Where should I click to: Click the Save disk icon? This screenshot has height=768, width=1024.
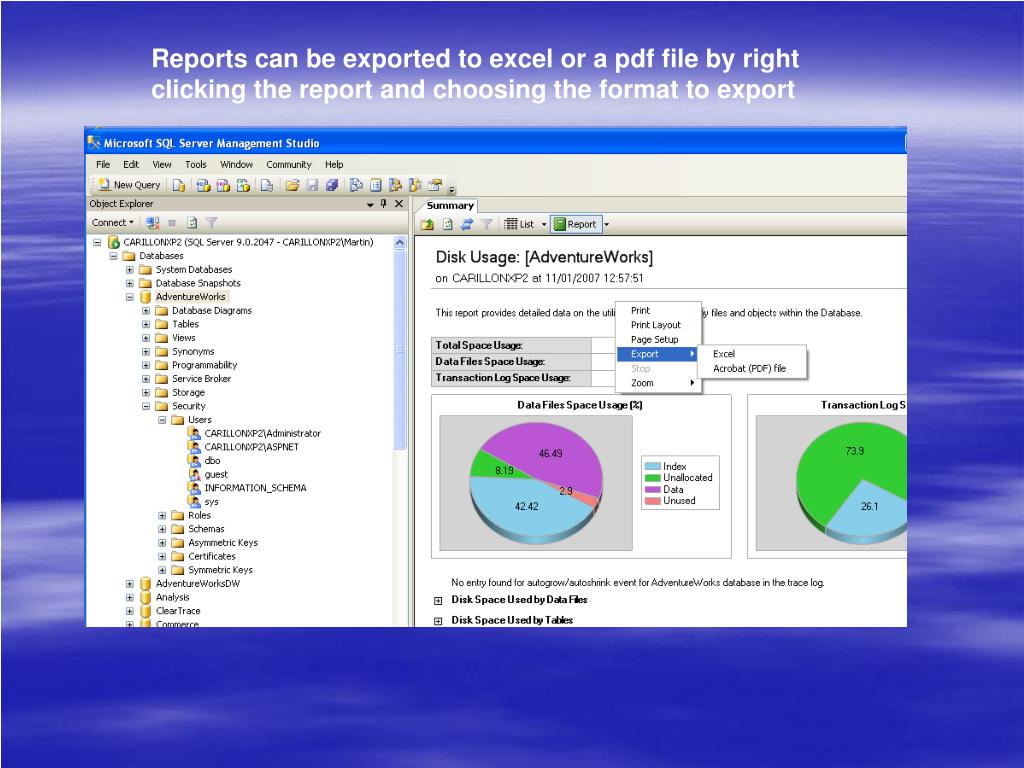tap(312, 185)
